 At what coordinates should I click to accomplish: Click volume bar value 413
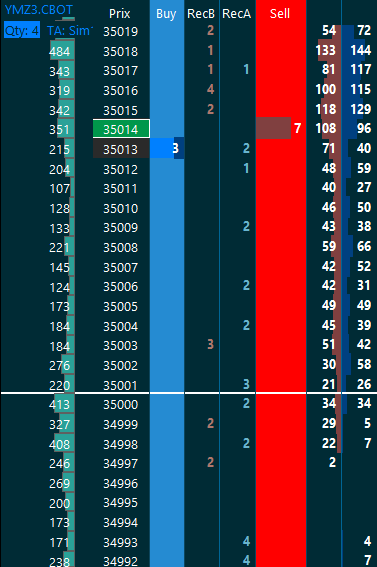coord(59,404)
